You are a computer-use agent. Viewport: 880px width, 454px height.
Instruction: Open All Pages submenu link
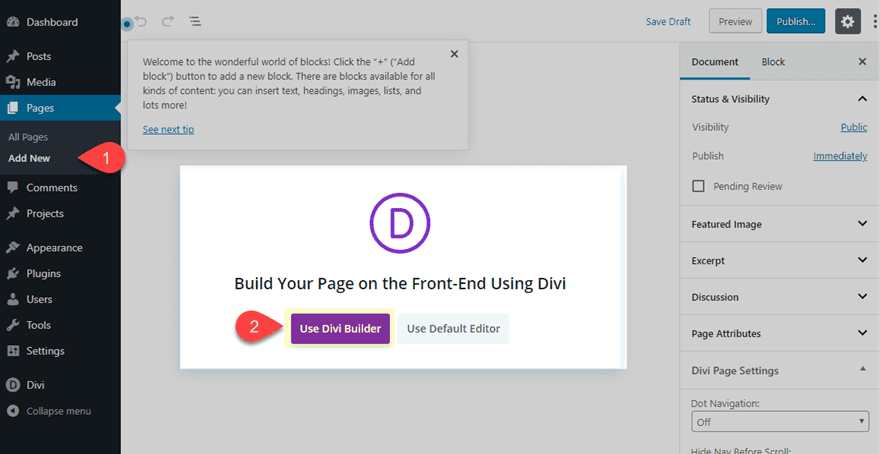pos(28,137)
